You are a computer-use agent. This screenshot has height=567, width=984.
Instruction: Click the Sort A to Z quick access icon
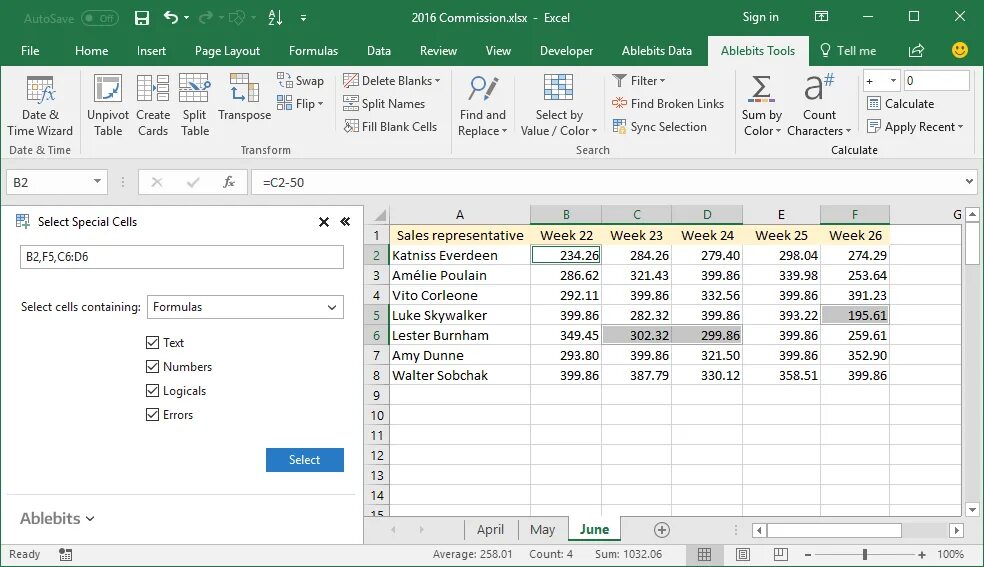pyautogui.click(x=275, y=18)
